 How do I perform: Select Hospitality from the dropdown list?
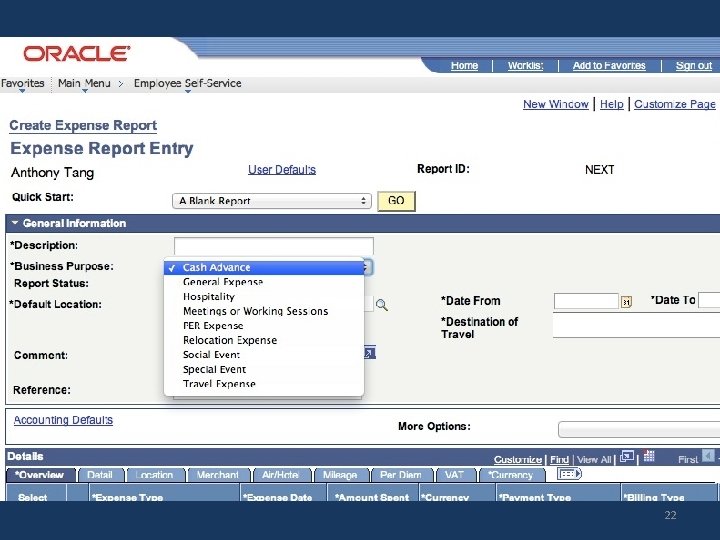tap(264, 297)
